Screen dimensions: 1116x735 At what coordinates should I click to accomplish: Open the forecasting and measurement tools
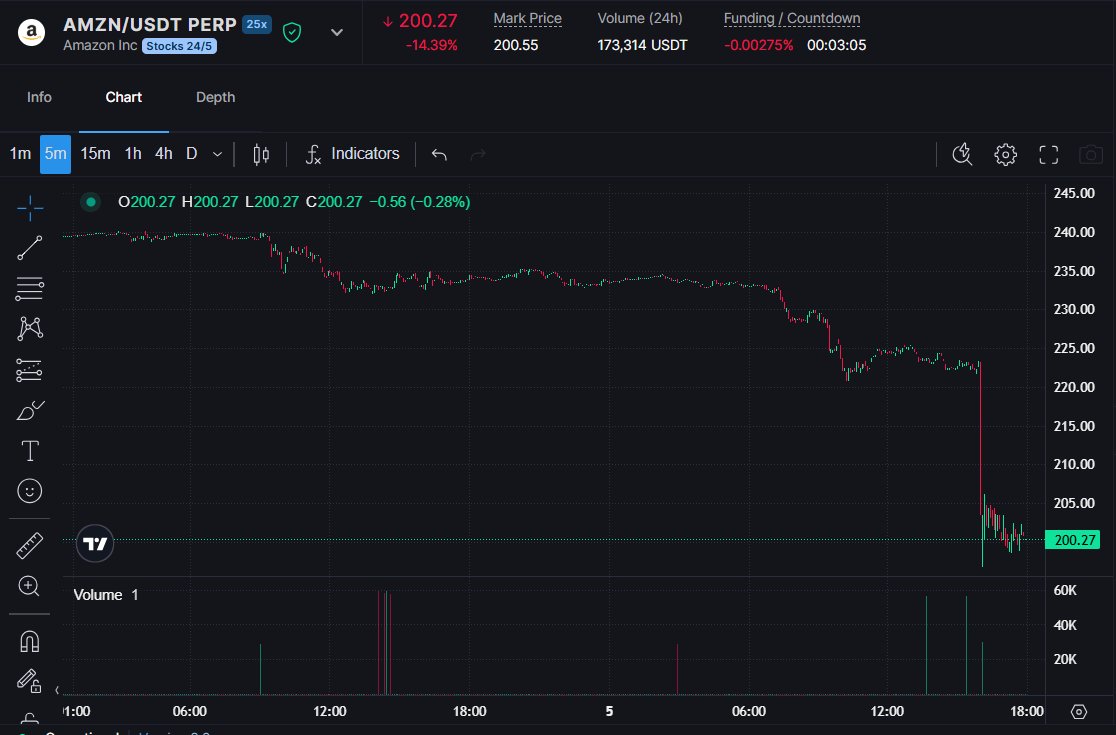(30, 369)
